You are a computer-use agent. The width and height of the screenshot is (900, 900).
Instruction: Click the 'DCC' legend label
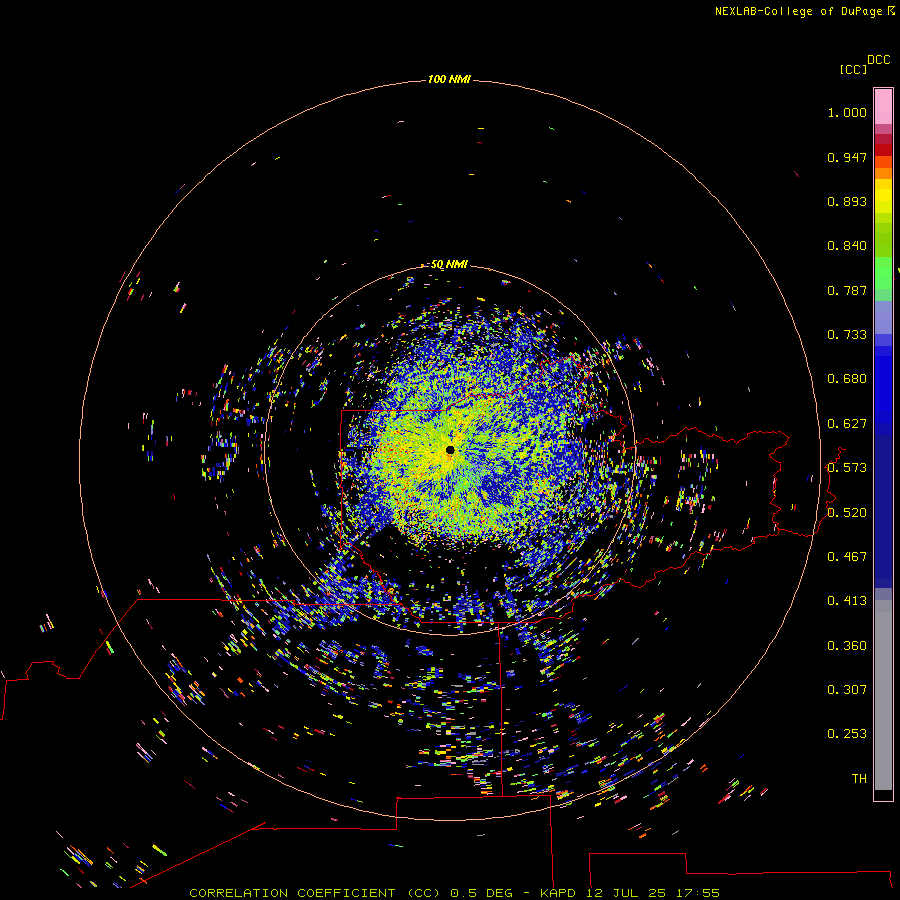pyautogui.click(x=879, y=60)
